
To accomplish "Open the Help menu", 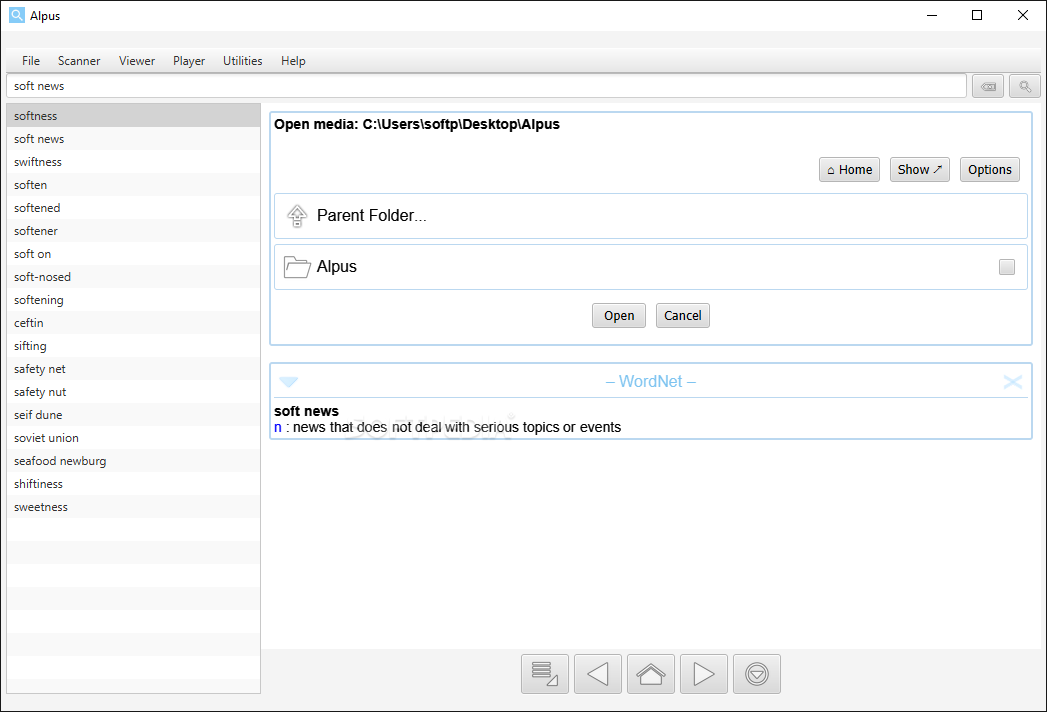I will tap(293, 61).
